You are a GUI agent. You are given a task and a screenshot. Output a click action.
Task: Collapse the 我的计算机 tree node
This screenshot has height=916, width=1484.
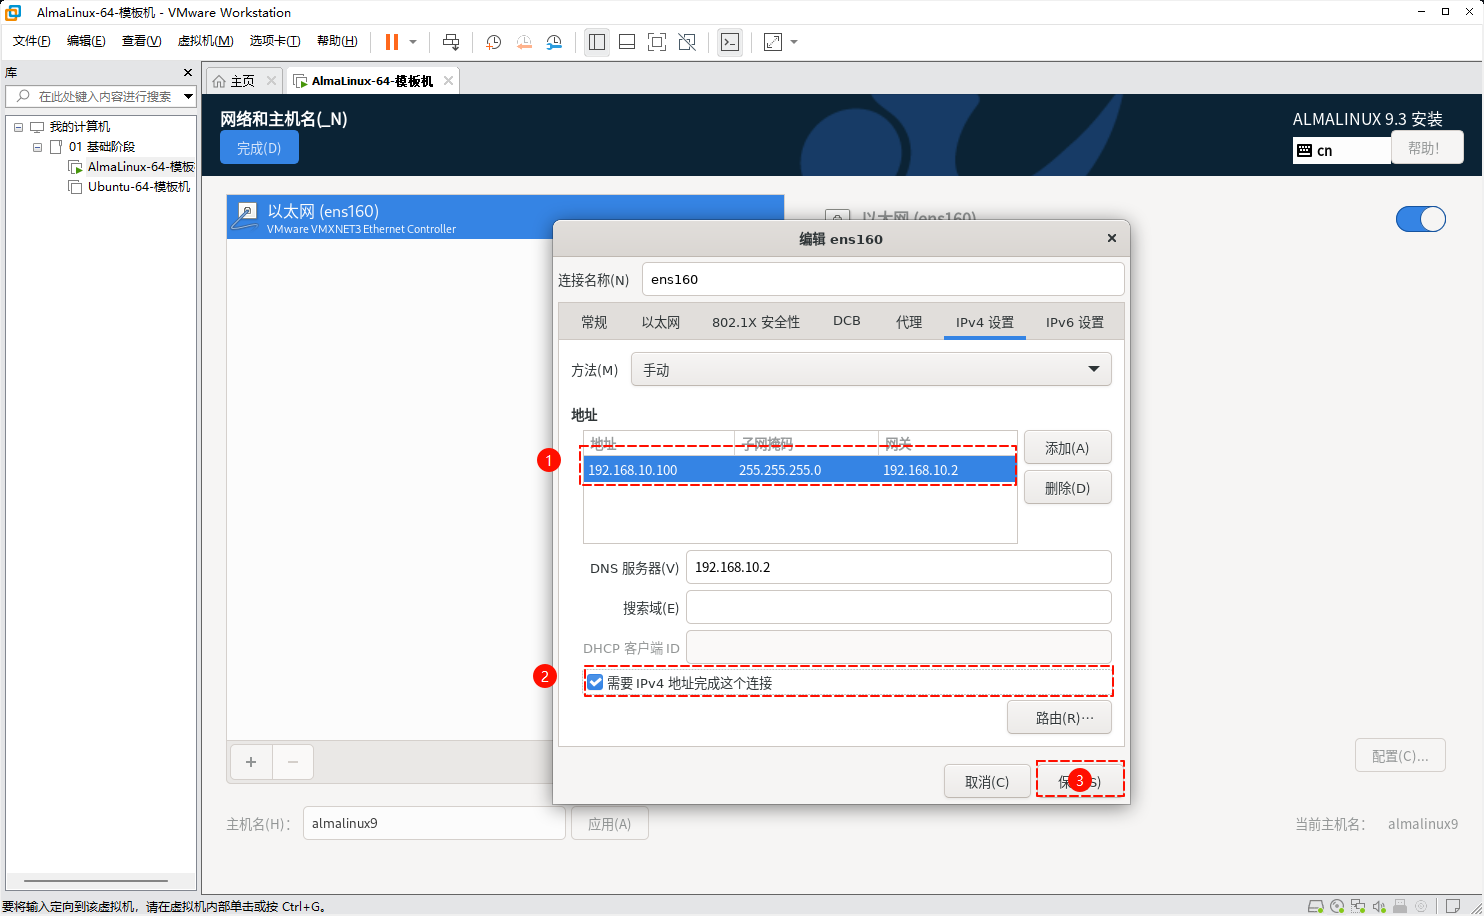pos(18,127)
